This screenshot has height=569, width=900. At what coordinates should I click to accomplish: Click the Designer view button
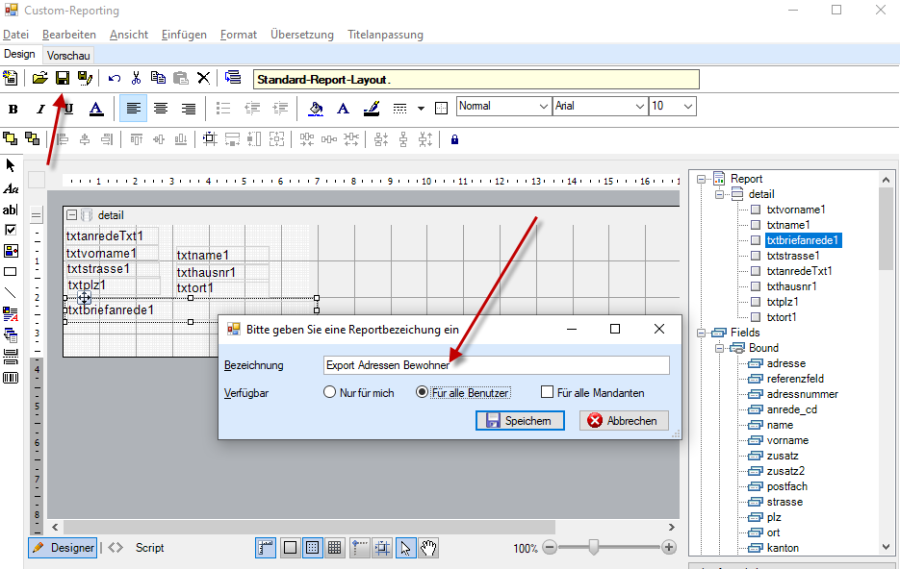coord(63,548)
